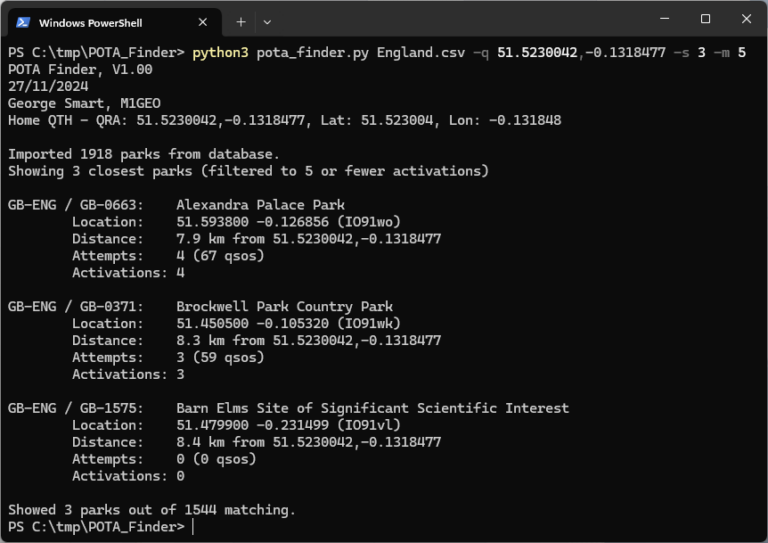The width and height of the screenshot is (768, 543).
Task: Click the python3 command text
Action: 220,52
